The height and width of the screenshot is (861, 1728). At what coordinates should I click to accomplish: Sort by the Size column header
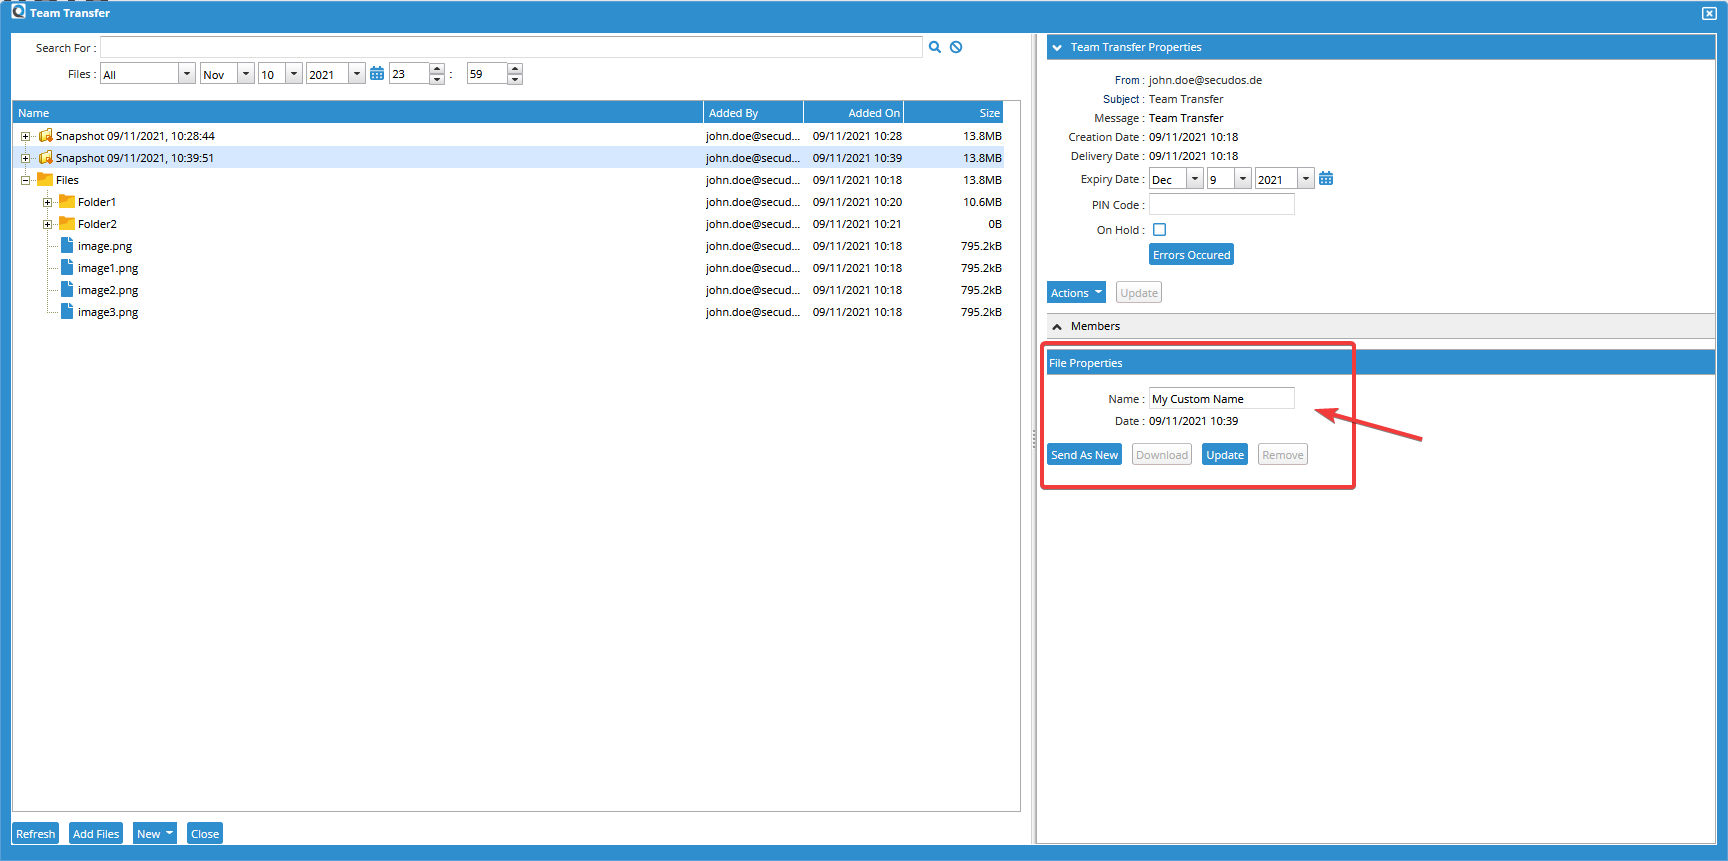(x=954, y=113)
